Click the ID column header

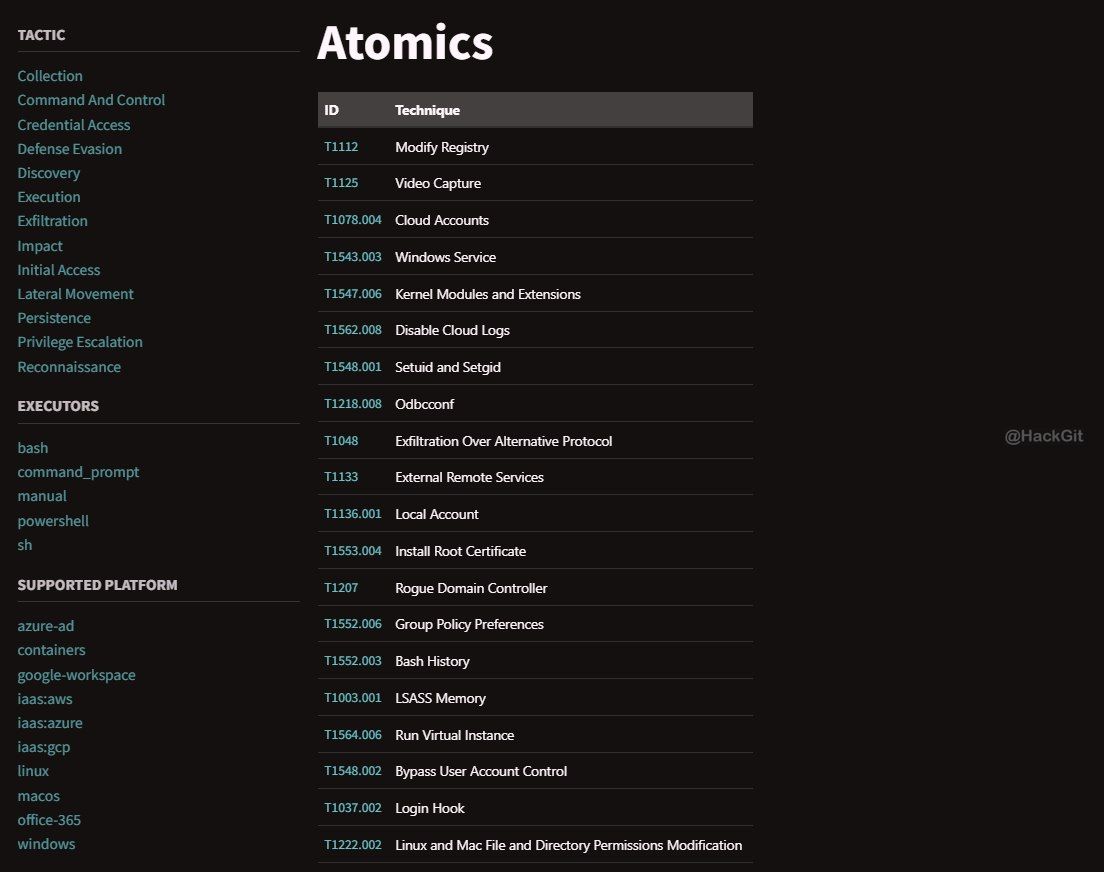point(332,110)
